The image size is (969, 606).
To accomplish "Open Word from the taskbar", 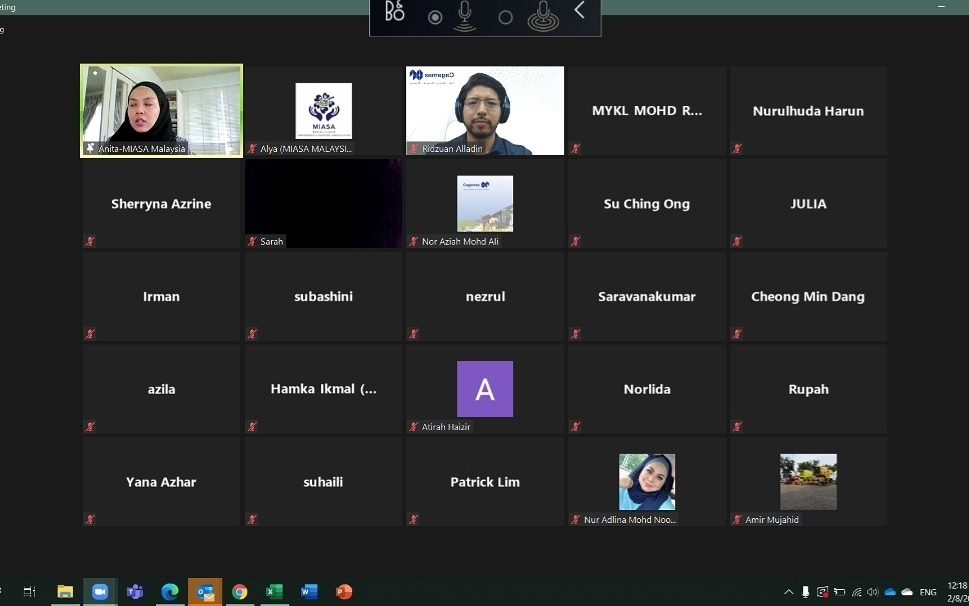I will [x=309, y=591].
